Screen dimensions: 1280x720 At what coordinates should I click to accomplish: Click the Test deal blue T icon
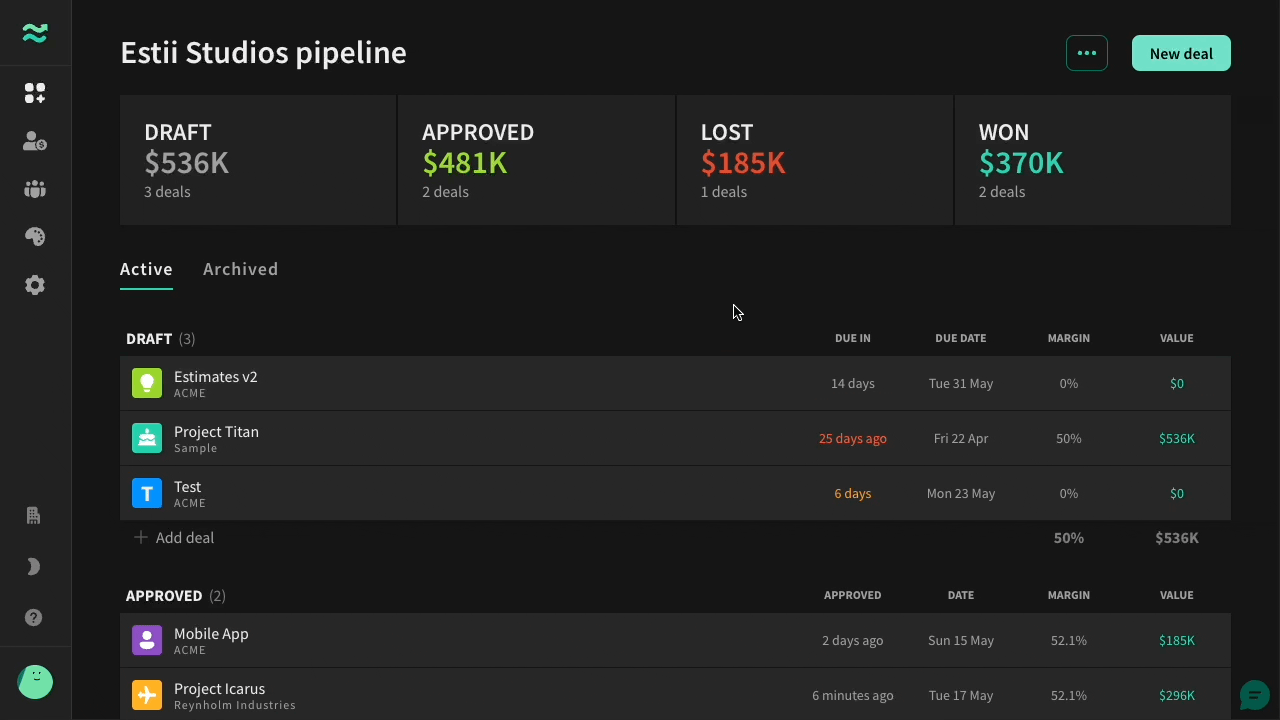tap(147, 493)
